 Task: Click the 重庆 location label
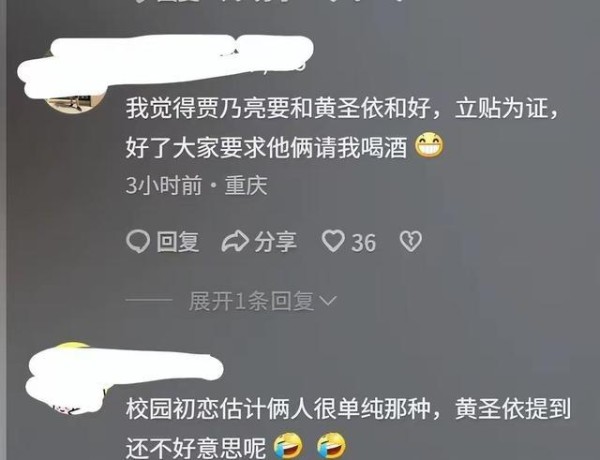tap(246, 186)
